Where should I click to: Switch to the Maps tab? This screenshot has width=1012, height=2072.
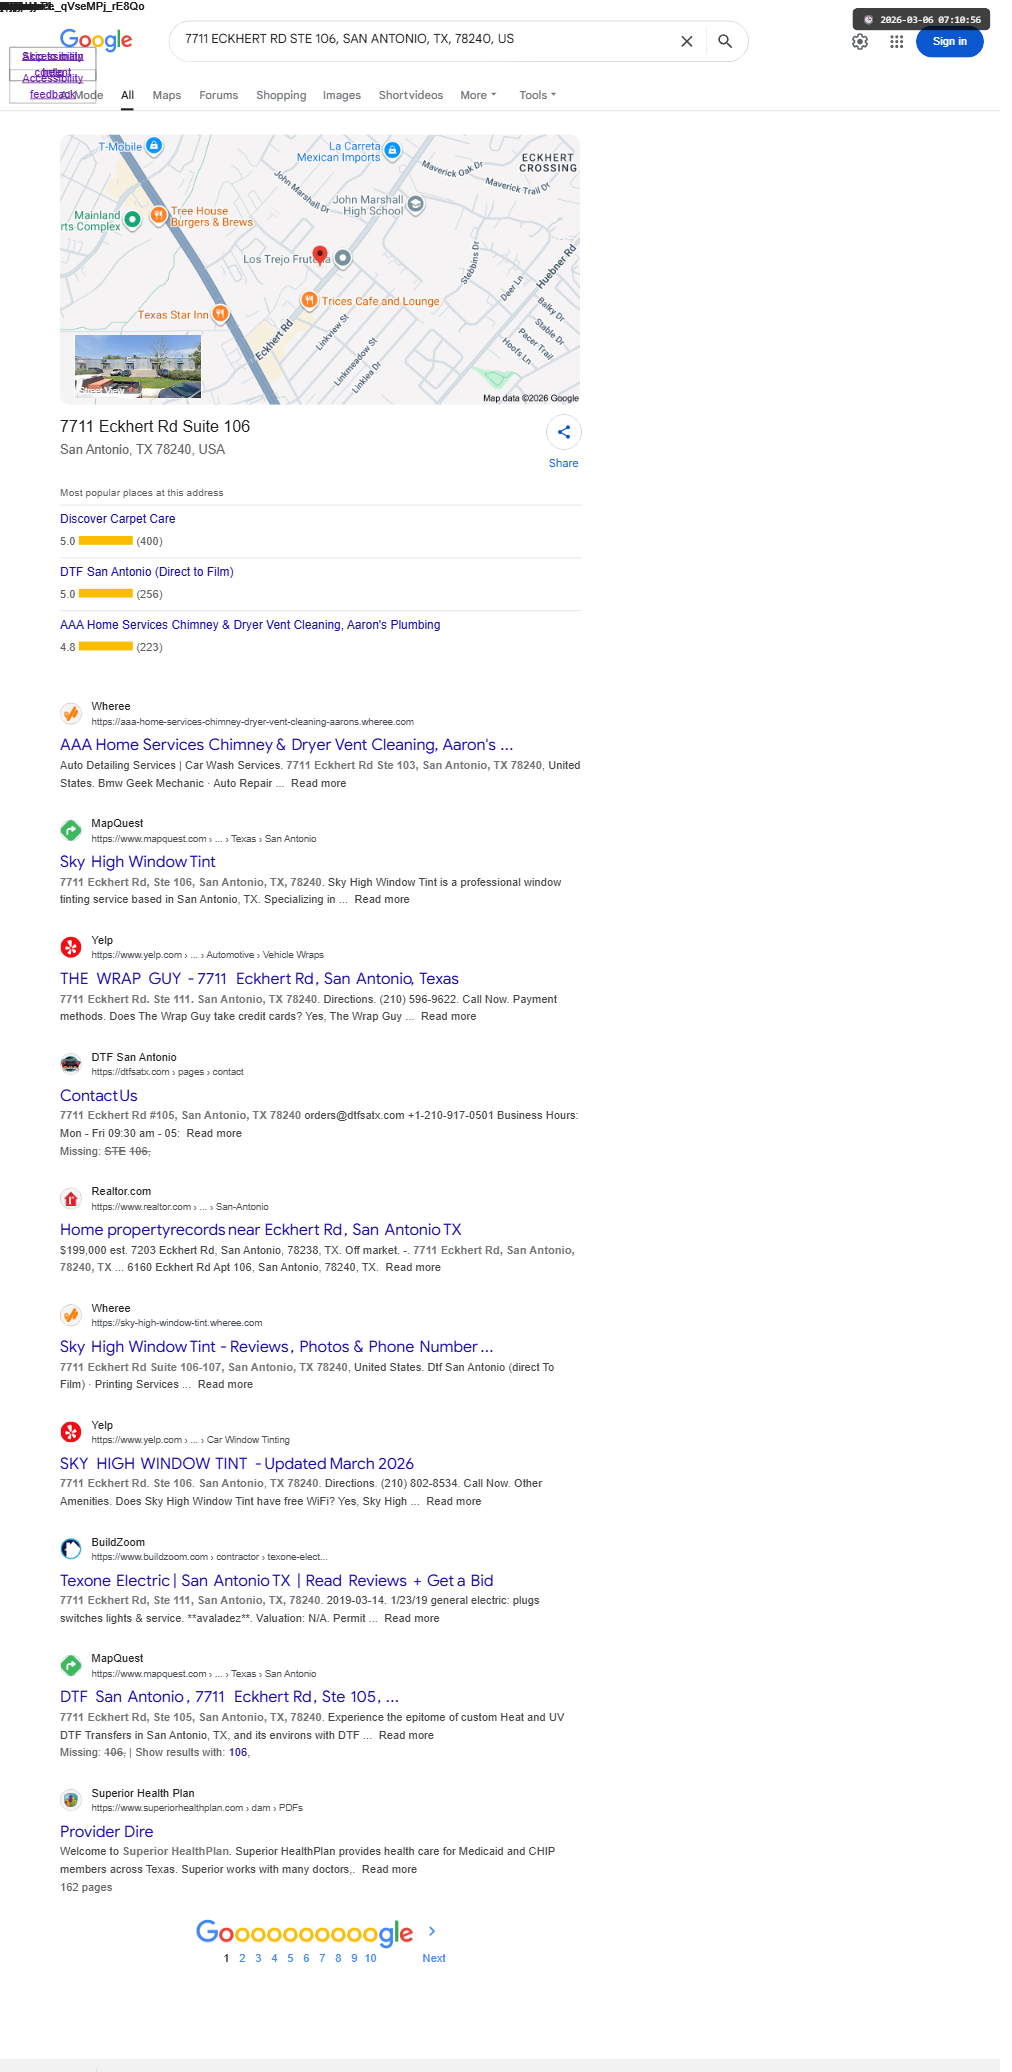pyautogui.click(x=167, y=95)
